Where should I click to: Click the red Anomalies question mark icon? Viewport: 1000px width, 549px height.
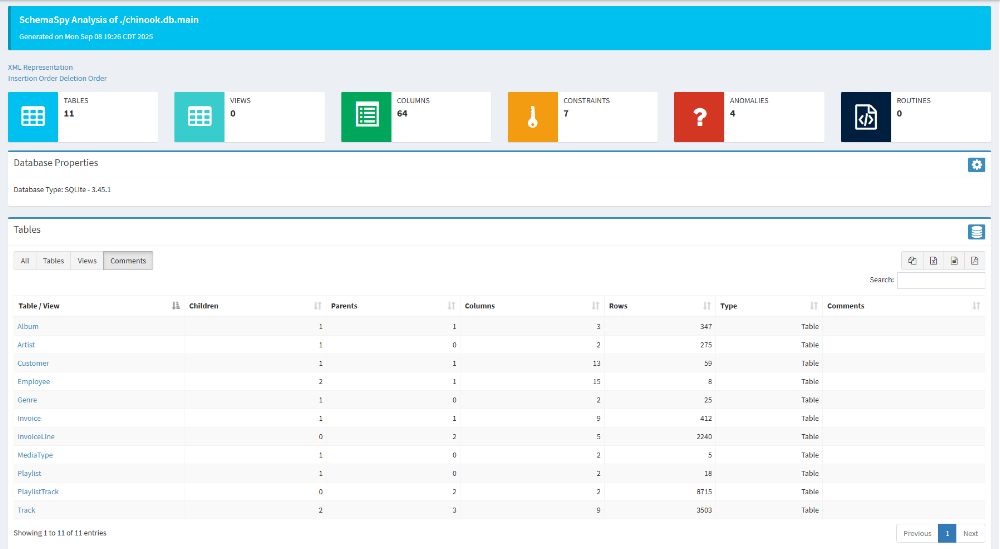click(699, 117)
